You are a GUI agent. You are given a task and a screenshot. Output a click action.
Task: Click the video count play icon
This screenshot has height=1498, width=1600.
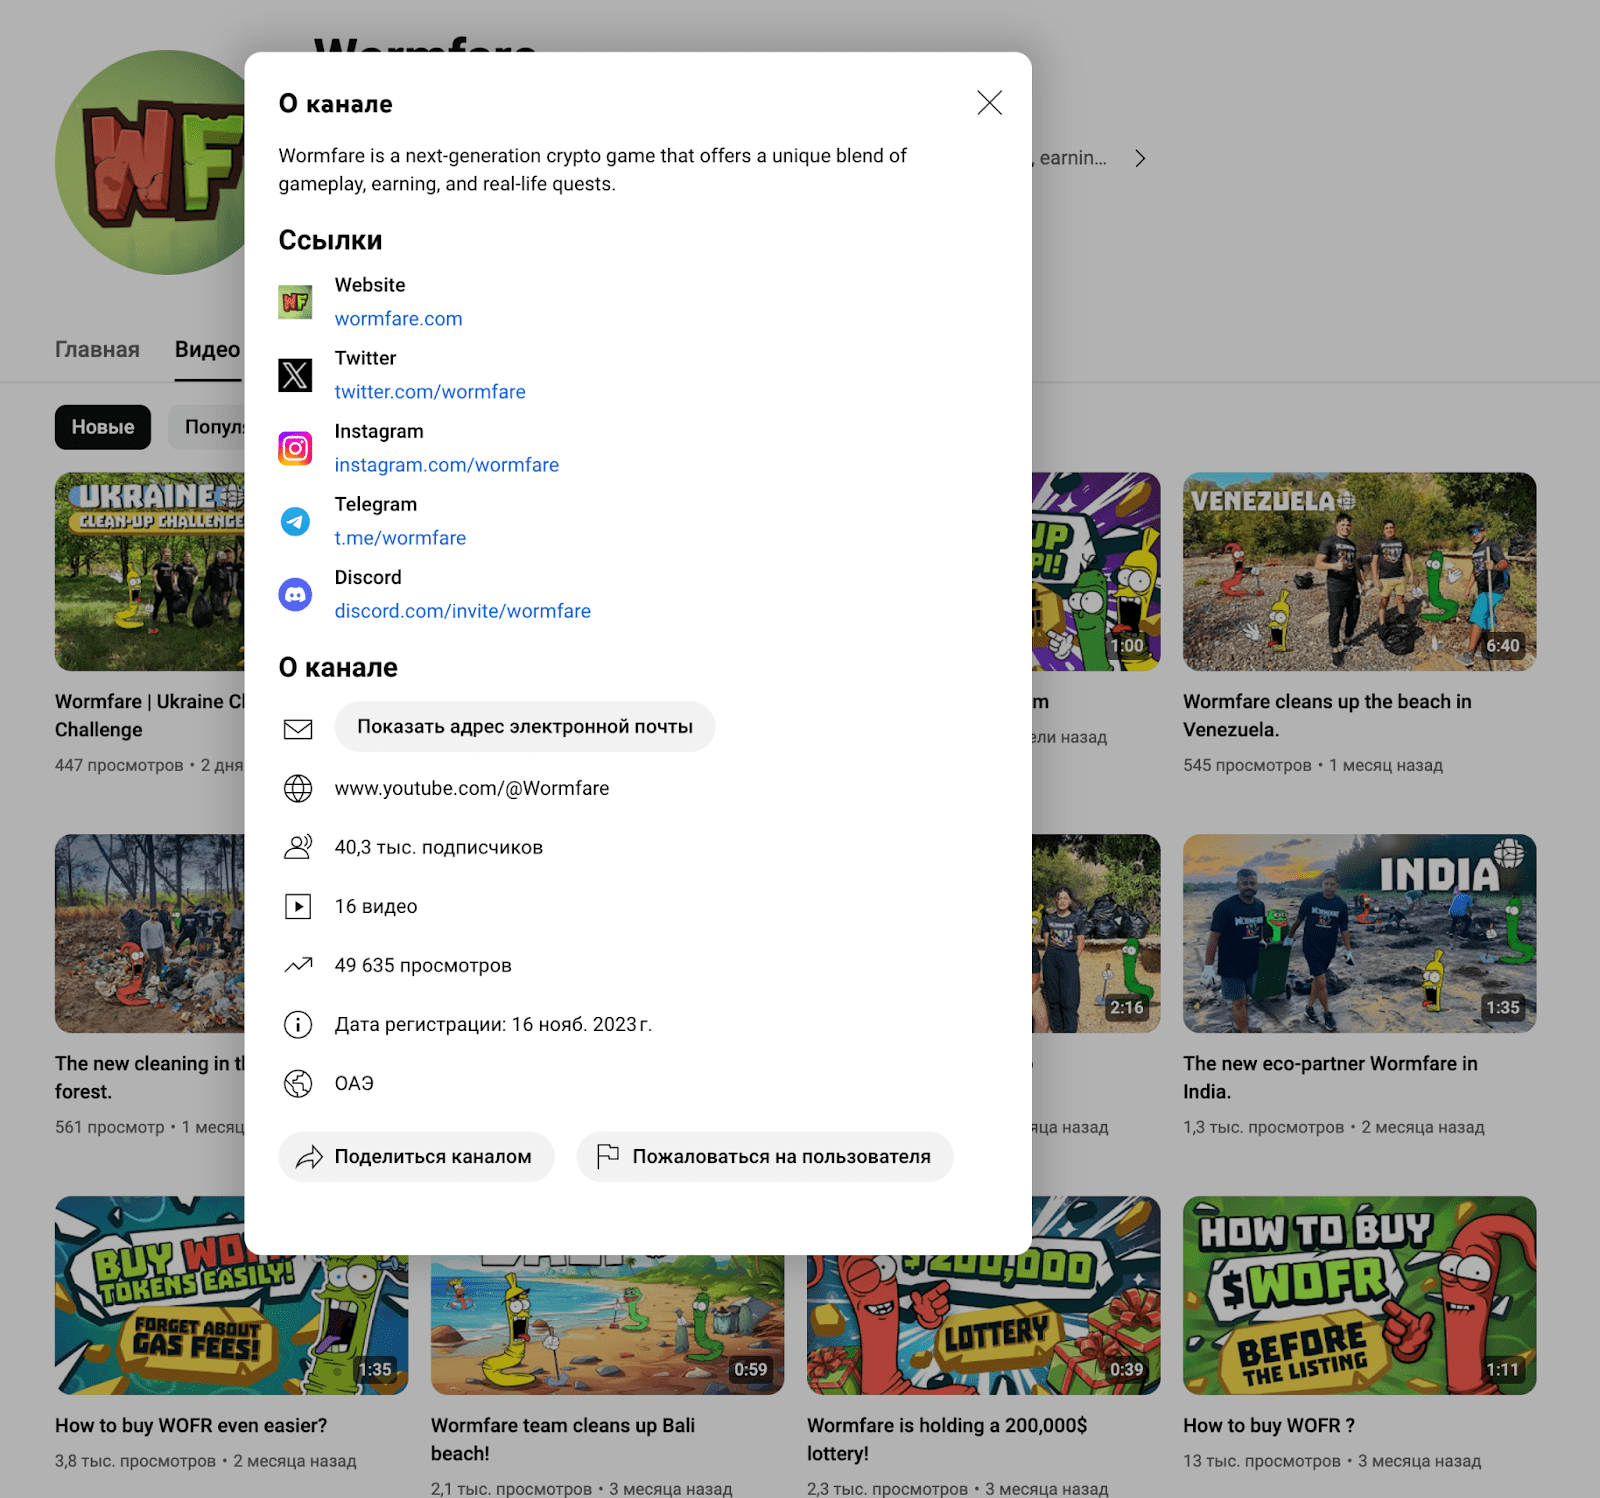coord(298,906)
